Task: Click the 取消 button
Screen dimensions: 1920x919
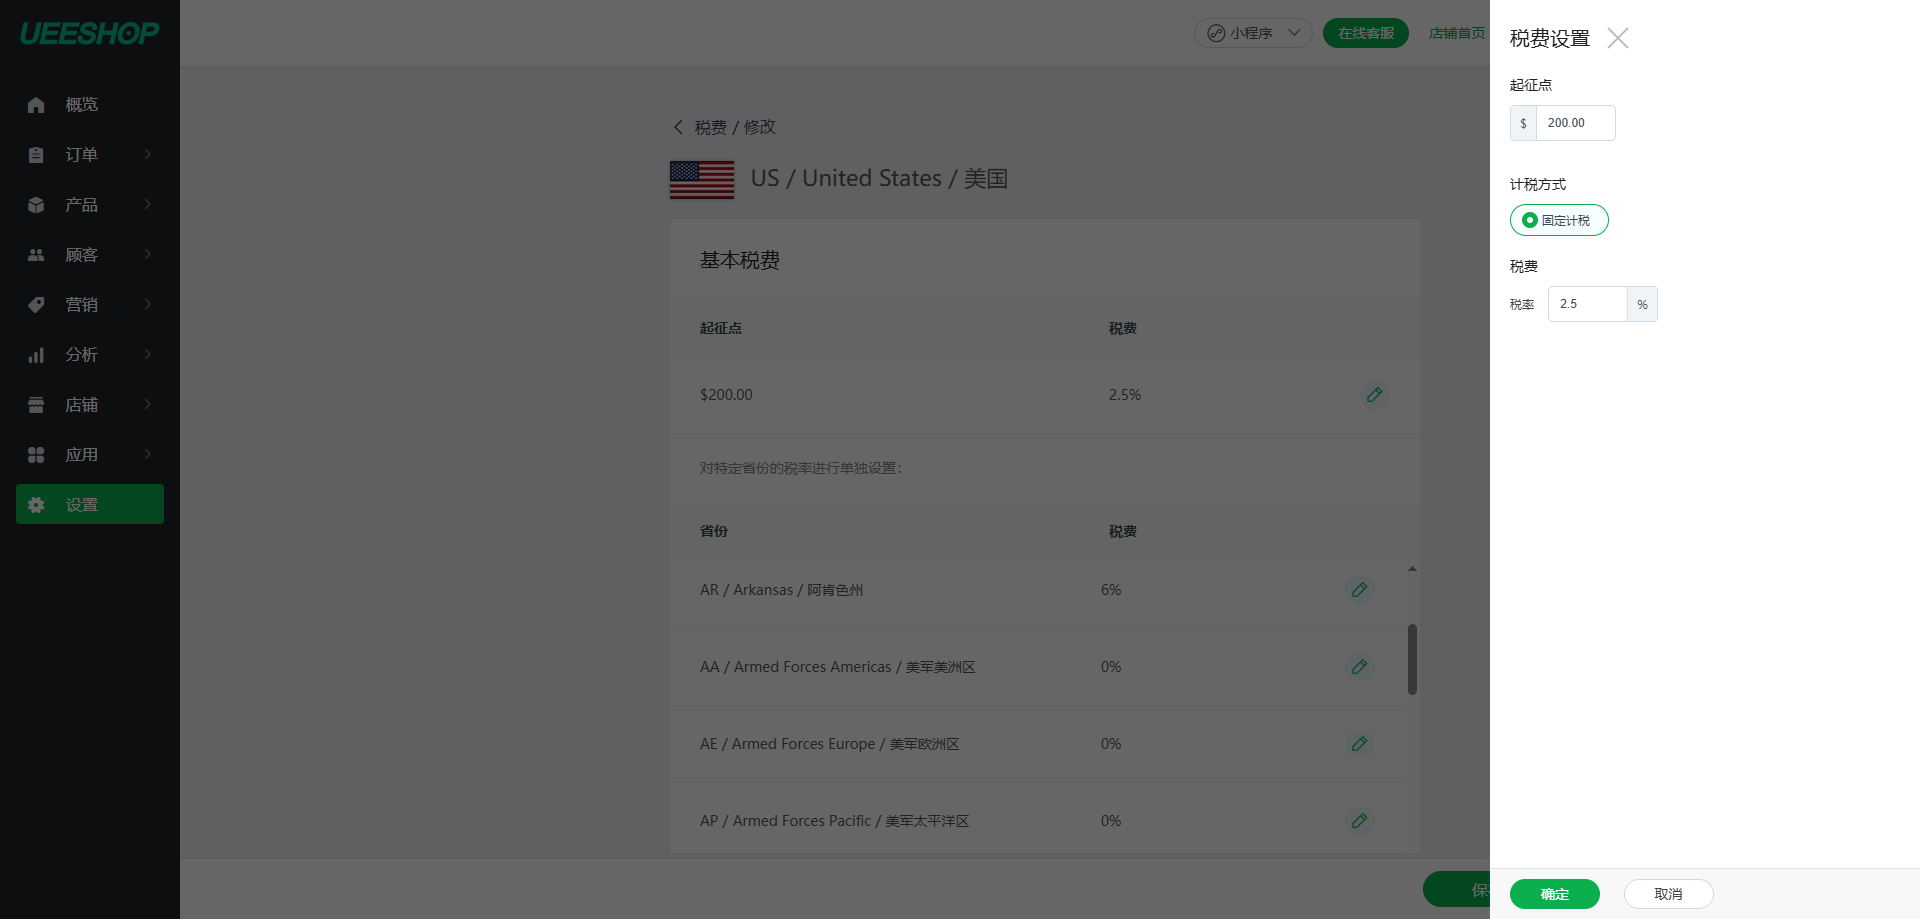Action: pos(1668,894)
